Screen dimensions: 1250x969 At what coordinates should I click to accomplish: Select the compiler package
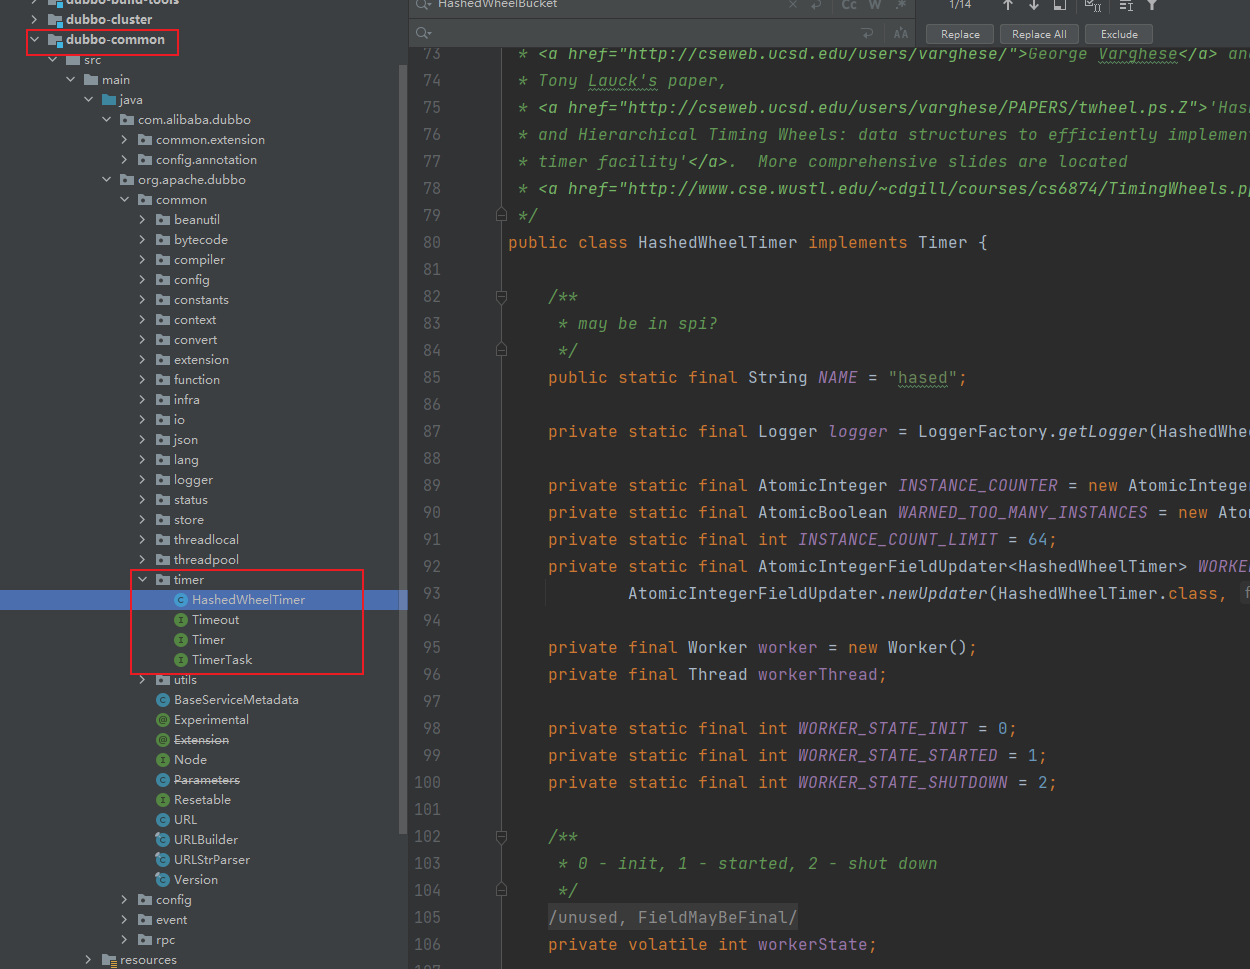click(x=199, y=260)
